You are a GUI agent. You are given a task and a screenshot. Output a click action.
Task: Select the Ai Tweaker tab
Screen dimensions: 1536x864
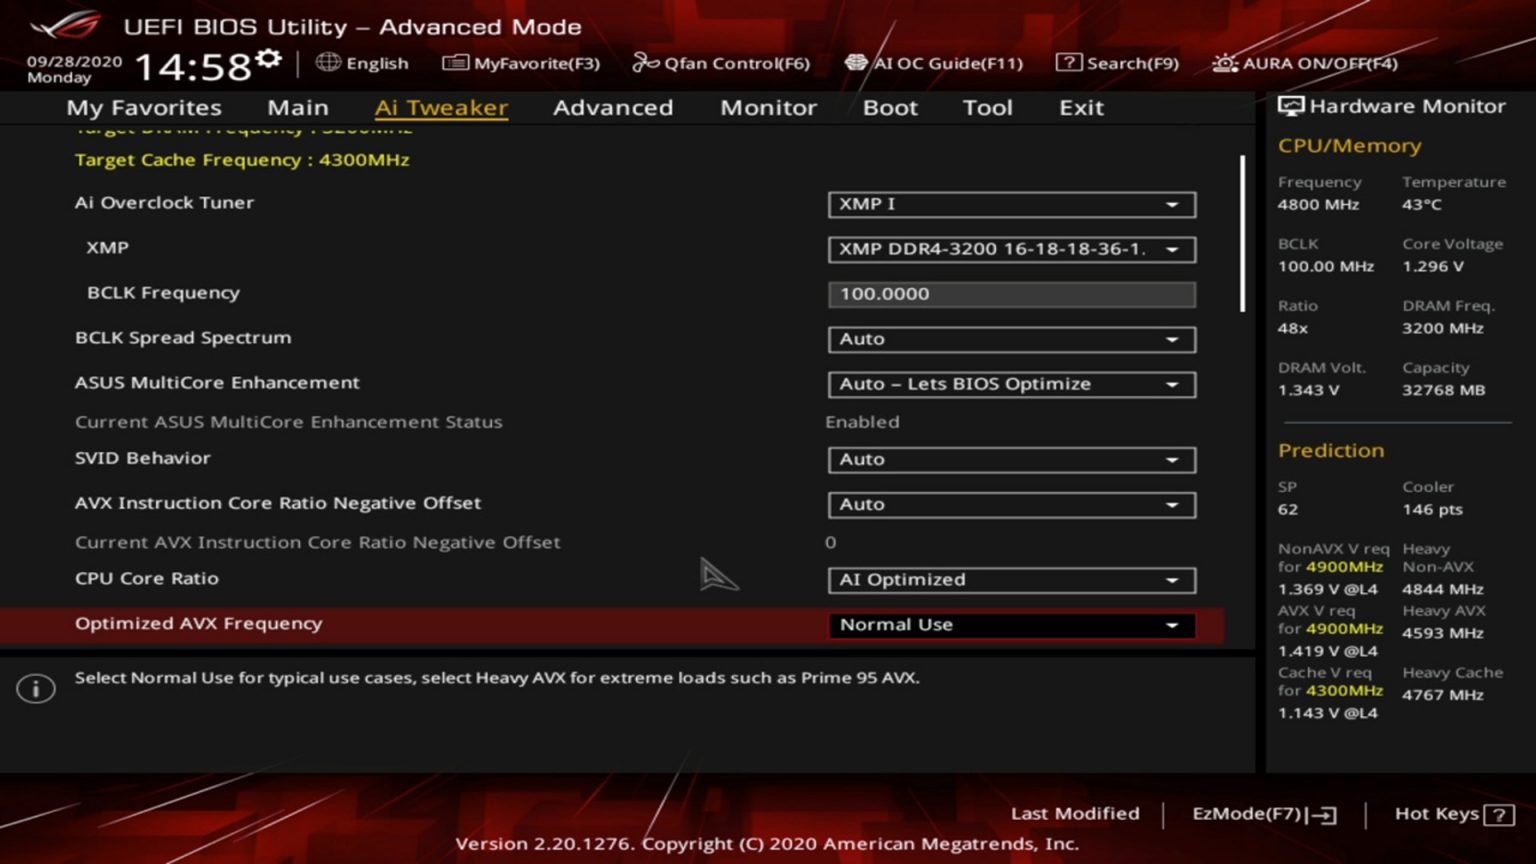click(x=441, y=108)
